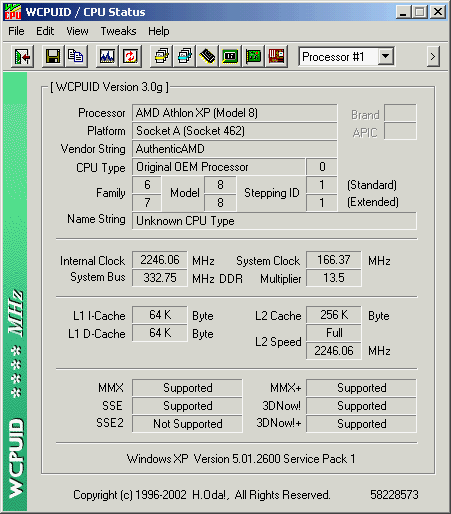
Task: Expand the Processor #1 dropdown arrow
Action: [385, 57]
